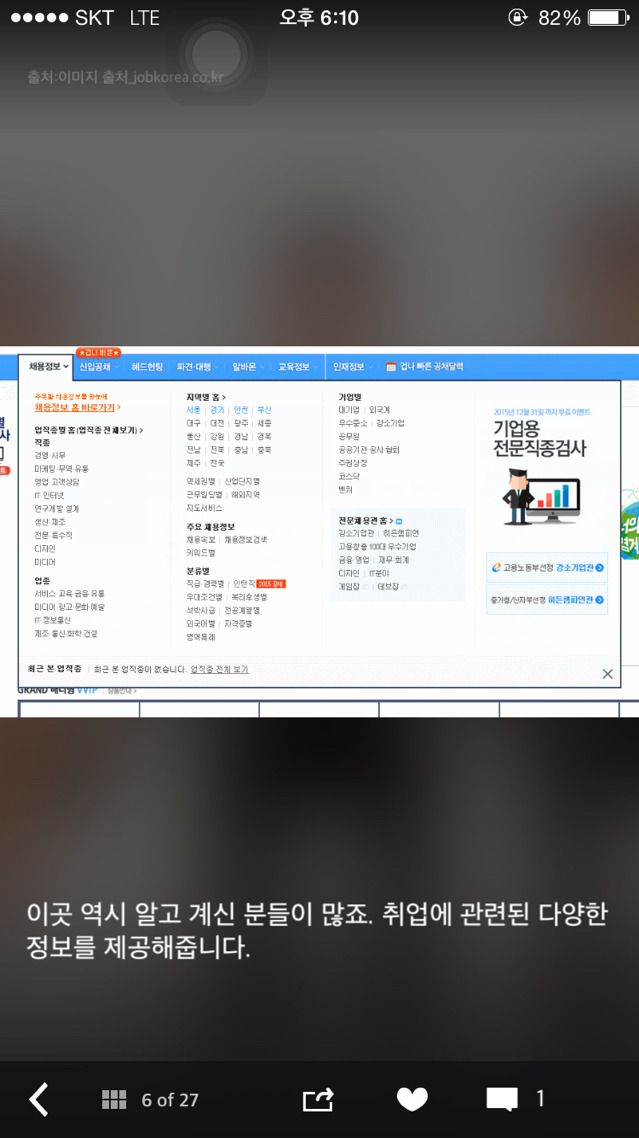Open 벤처 company listings
The height and width of the screenshot is (1138, 639).
coord(345,490)
